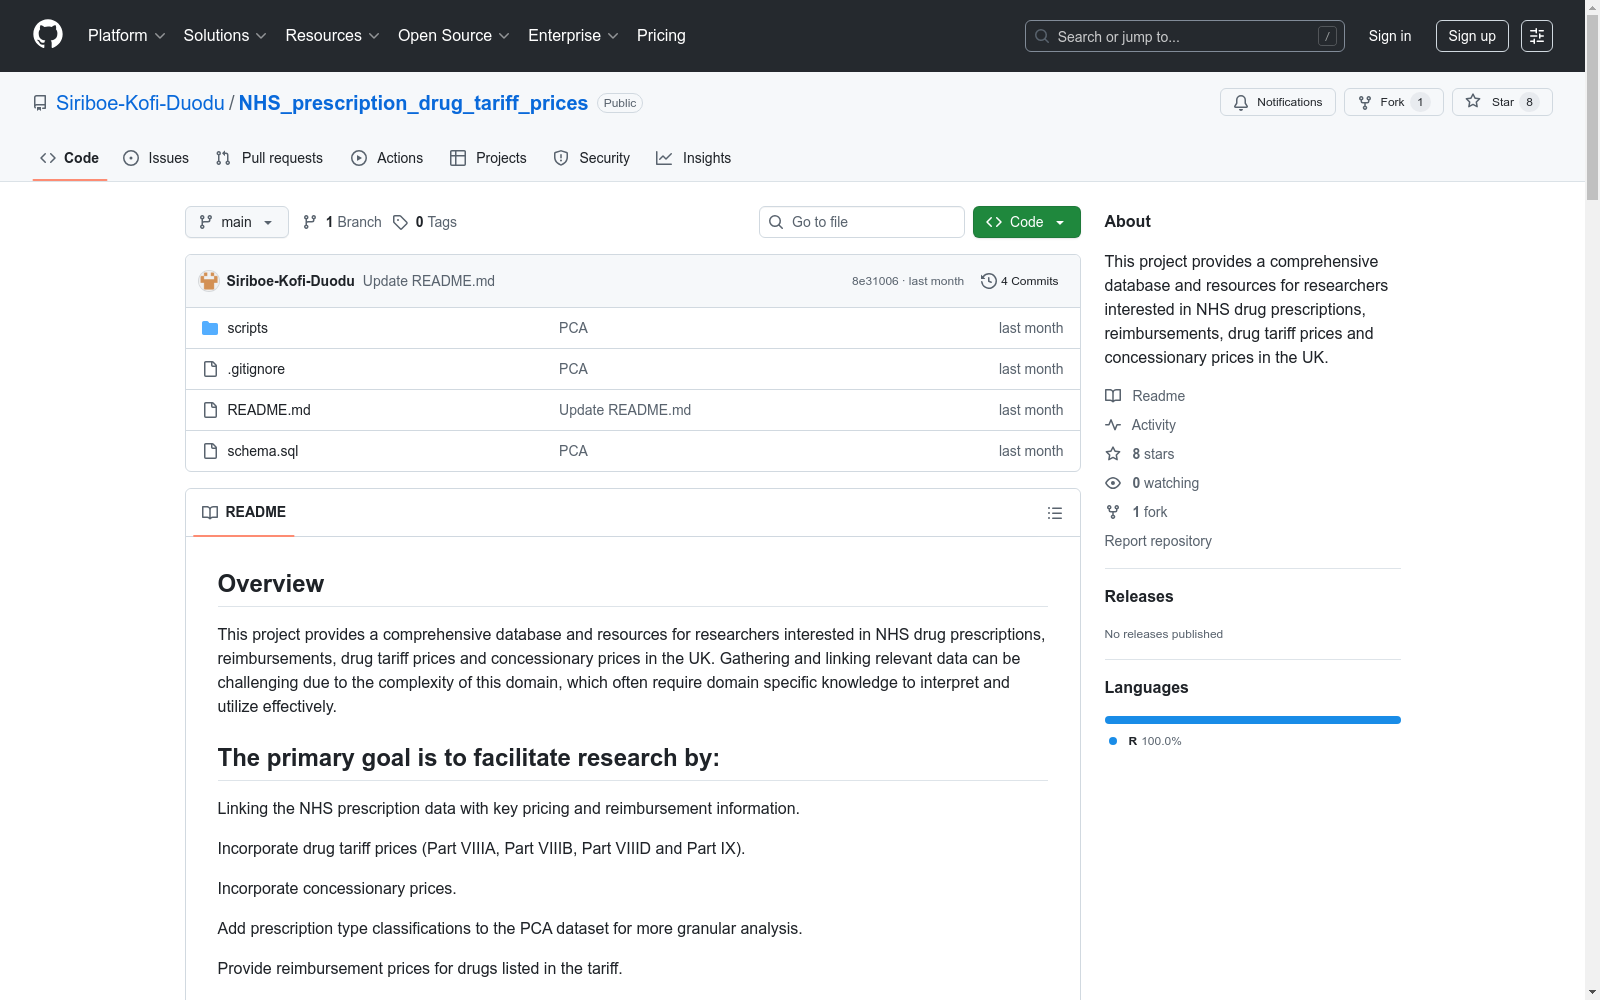Click the README.md file icon
The height and width of the screenshot is (1000, 1600).
coord(210,410)
